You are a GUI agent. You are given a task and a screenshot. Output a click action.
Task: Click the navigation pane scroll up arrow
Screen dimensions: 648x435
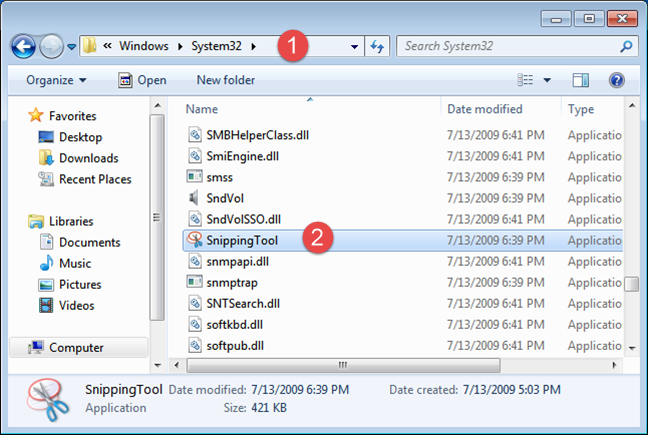pyautogui.click(x=157, y=106)
